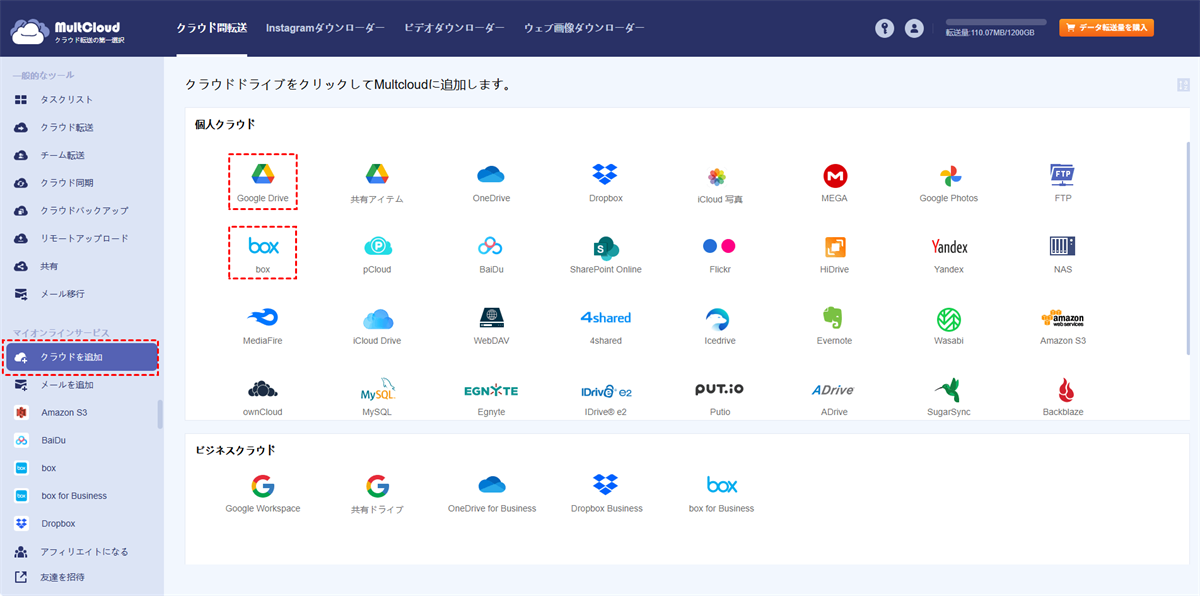
Task: Select the BaiDu cloud icon
Action: click(491, 254)
